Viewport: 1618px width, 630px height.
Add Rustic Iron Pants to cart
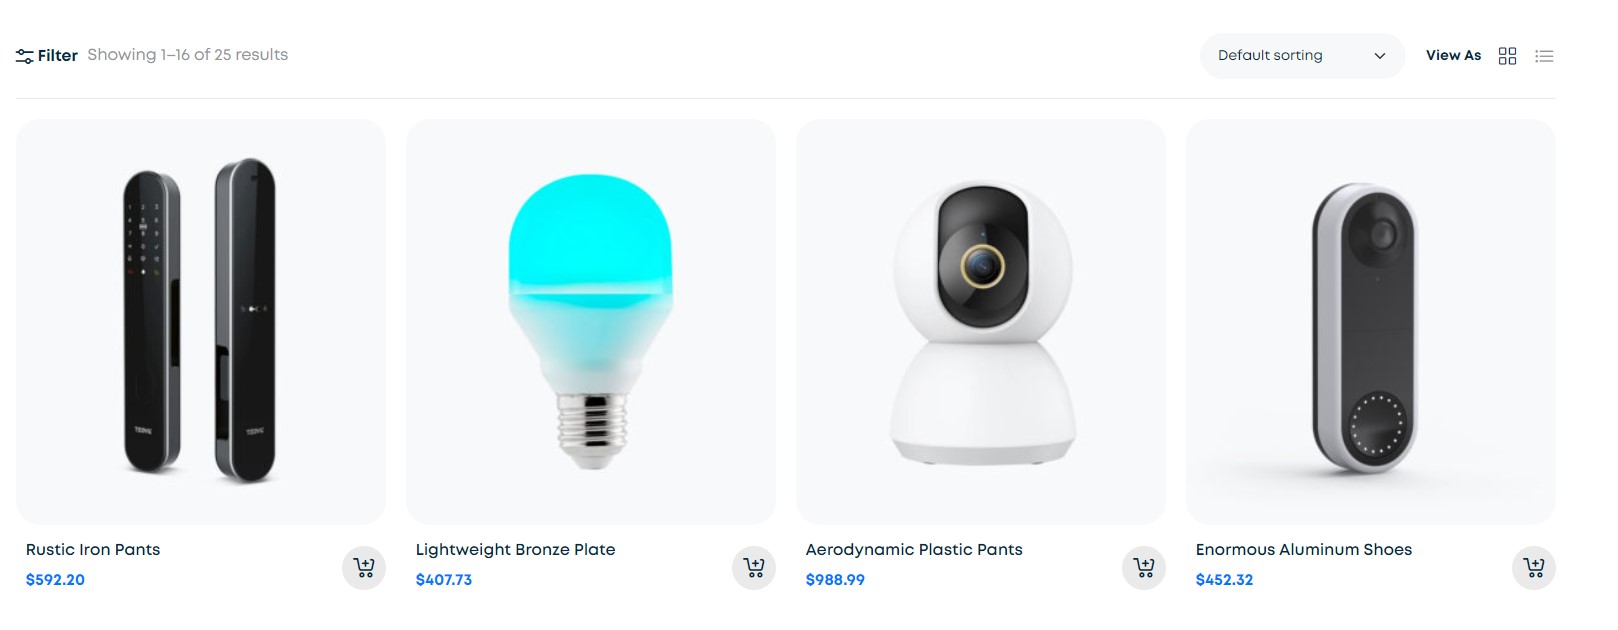click(x=364, y=568)
